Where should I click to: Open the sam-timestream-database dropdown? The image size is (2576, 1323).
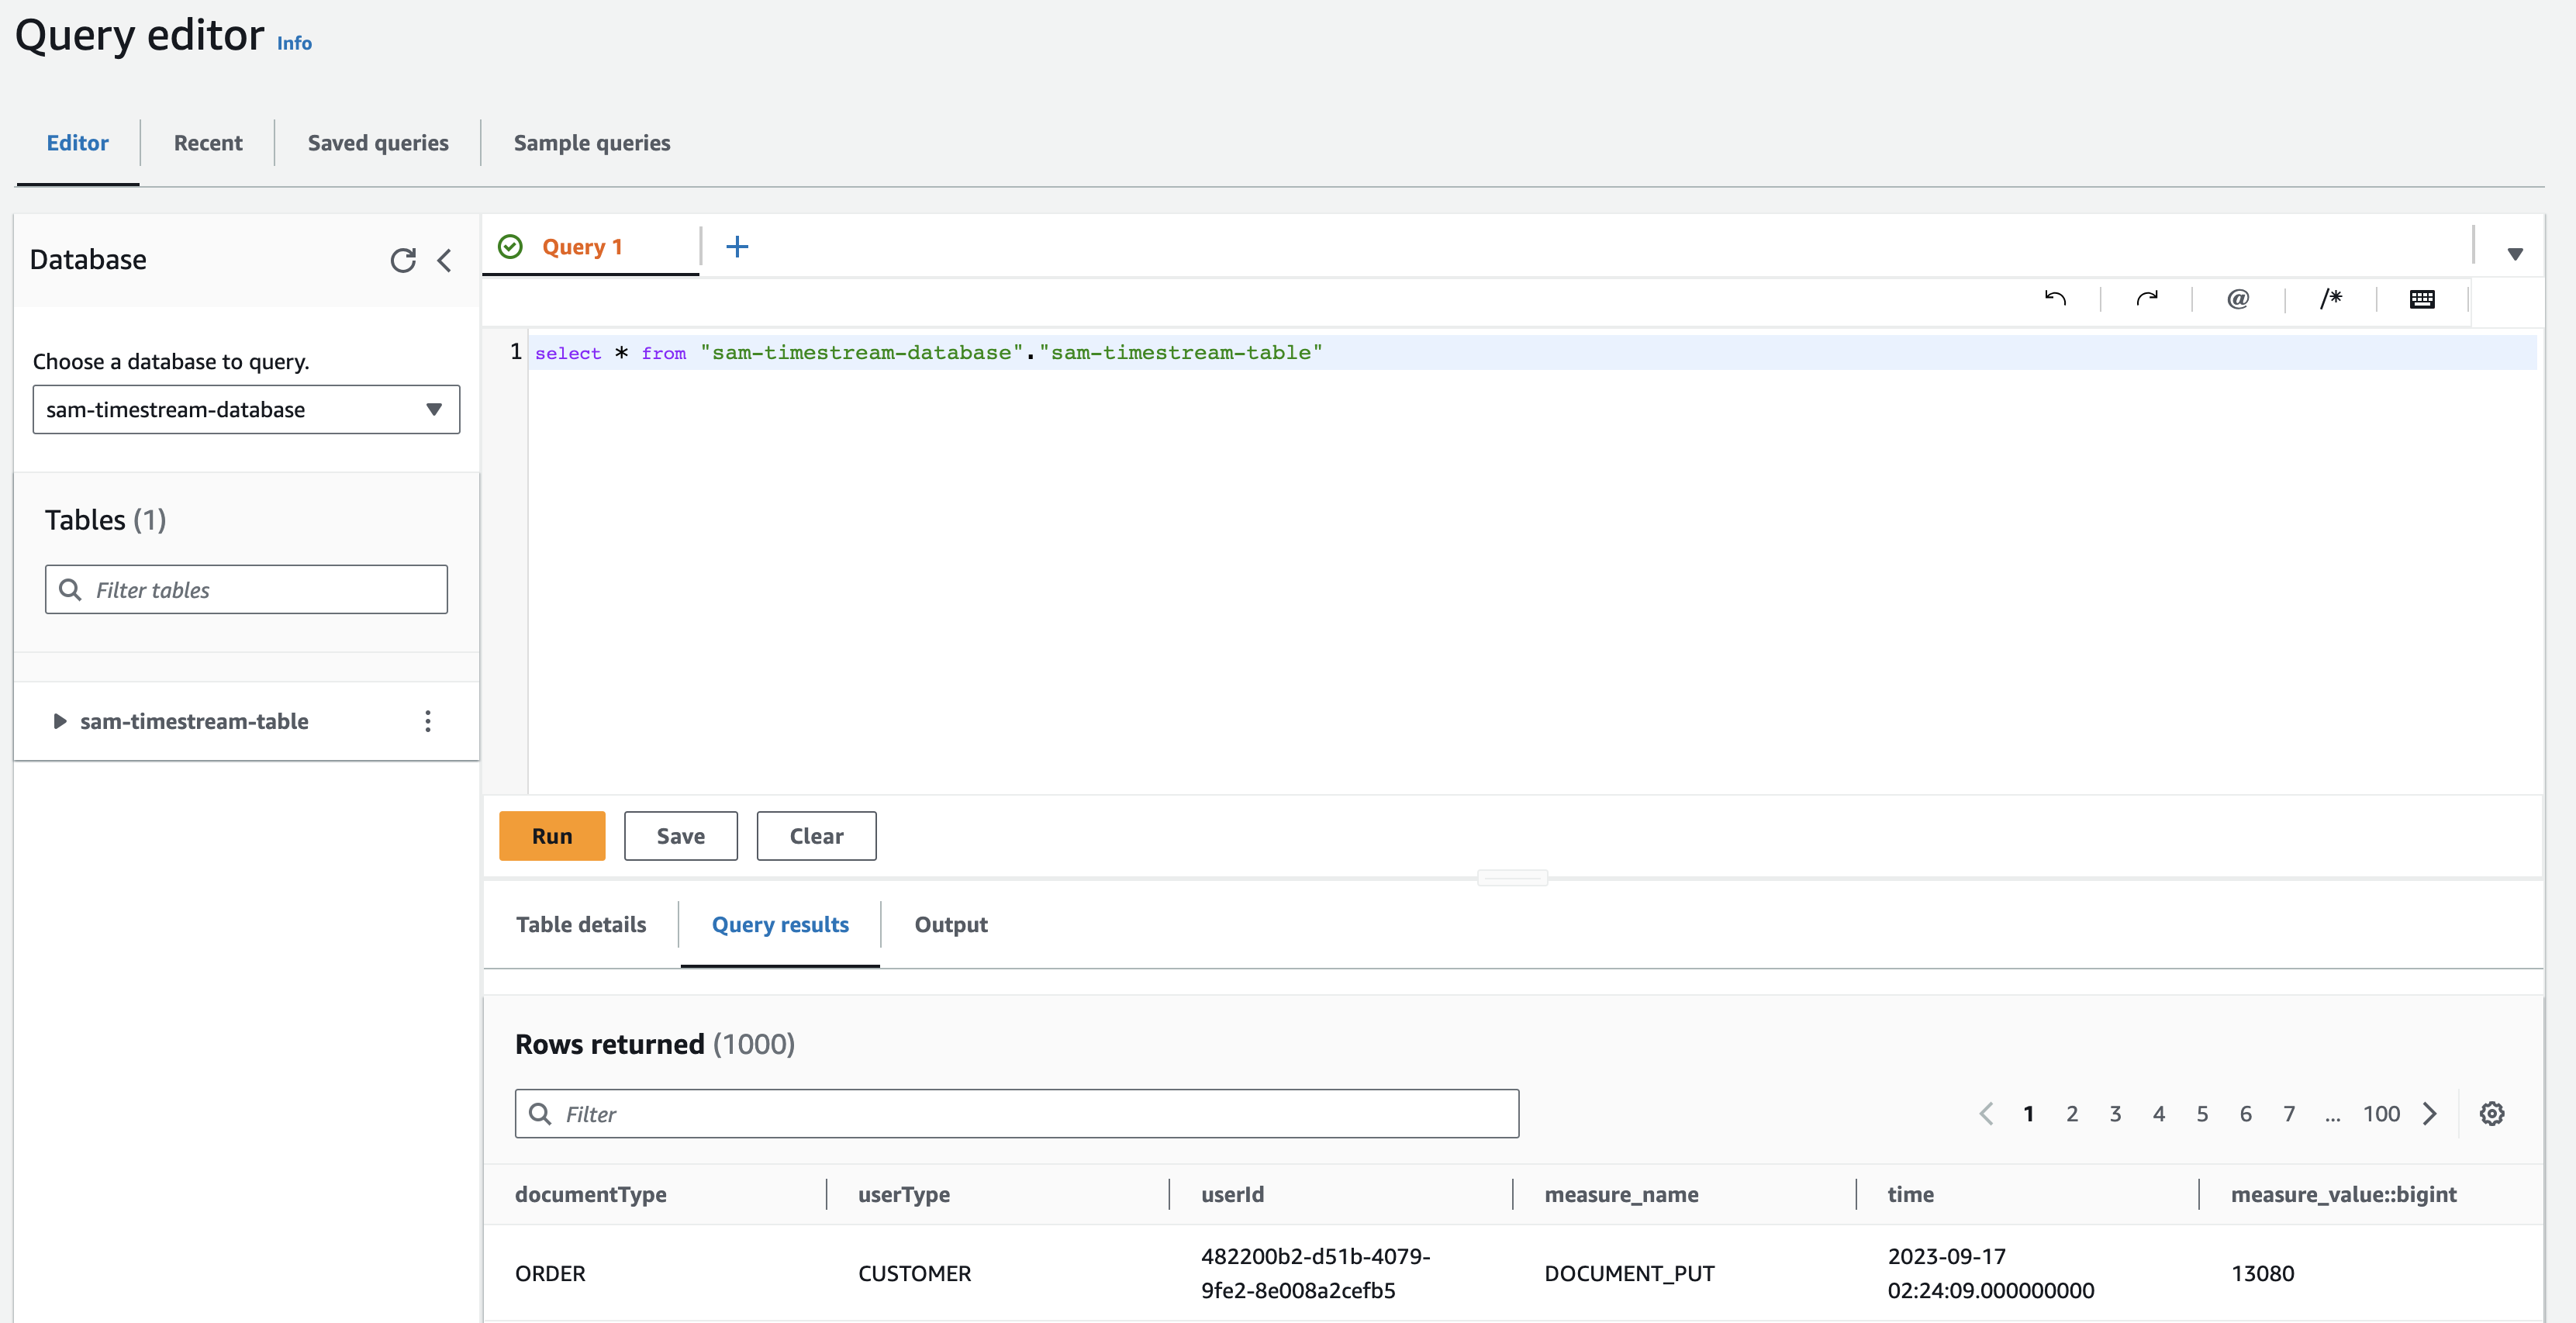click(246, 409)
